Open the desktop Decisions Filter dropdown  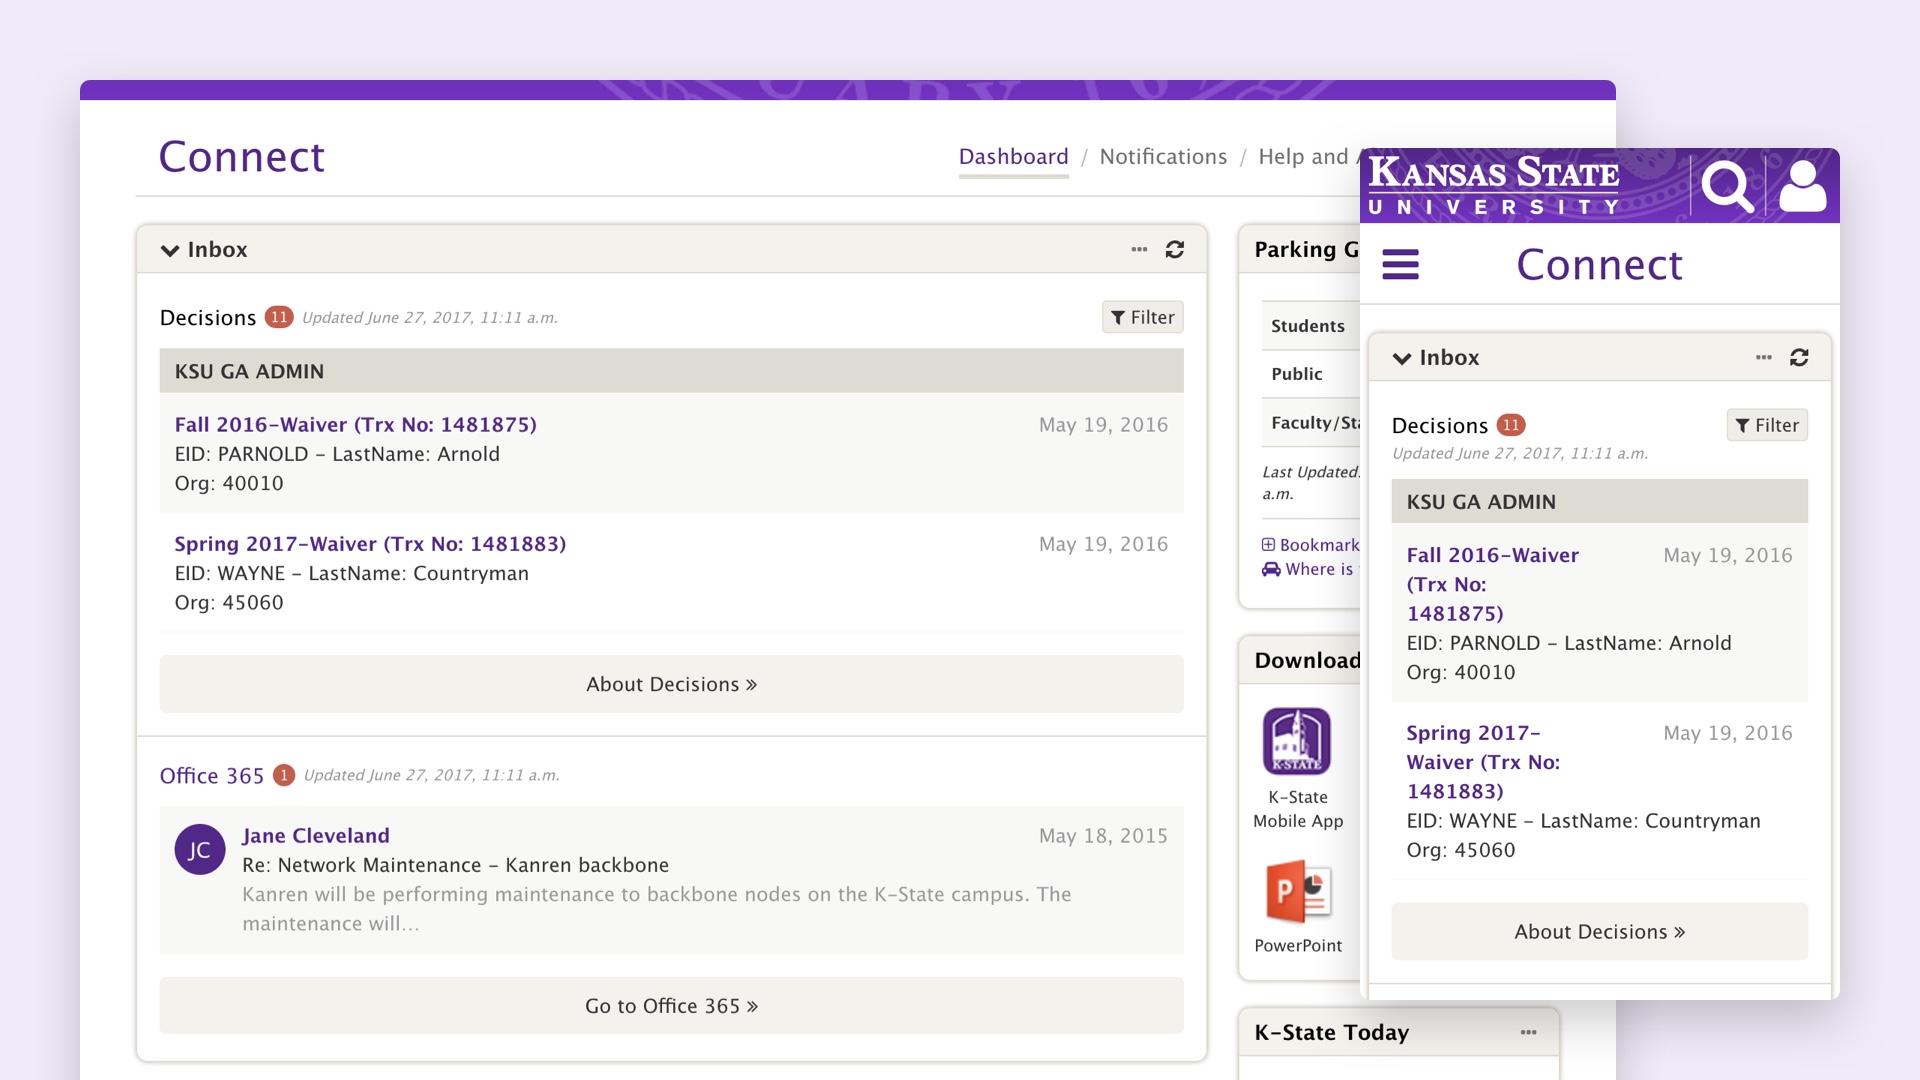[1142, 317]
